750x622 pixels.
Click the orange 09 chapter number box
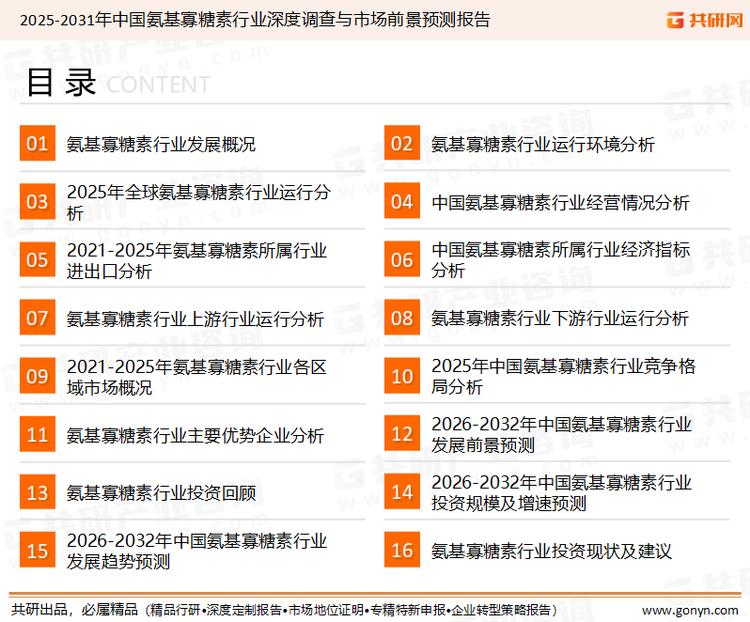(x=37, y=376)
